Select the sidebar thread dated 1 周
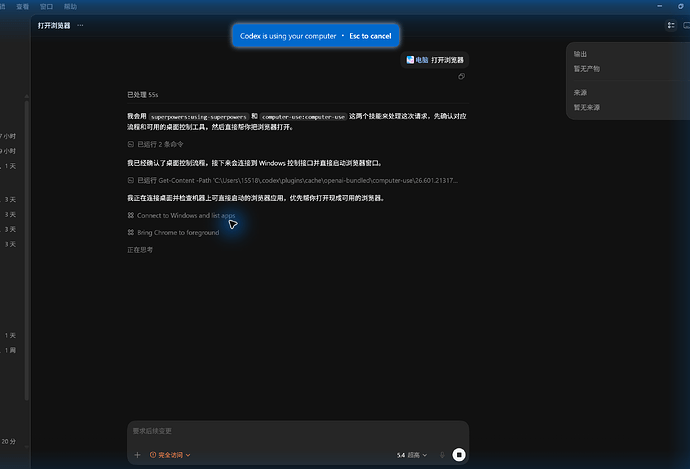The width and height of the screenshot is (690, 469). tap(11, 350)
